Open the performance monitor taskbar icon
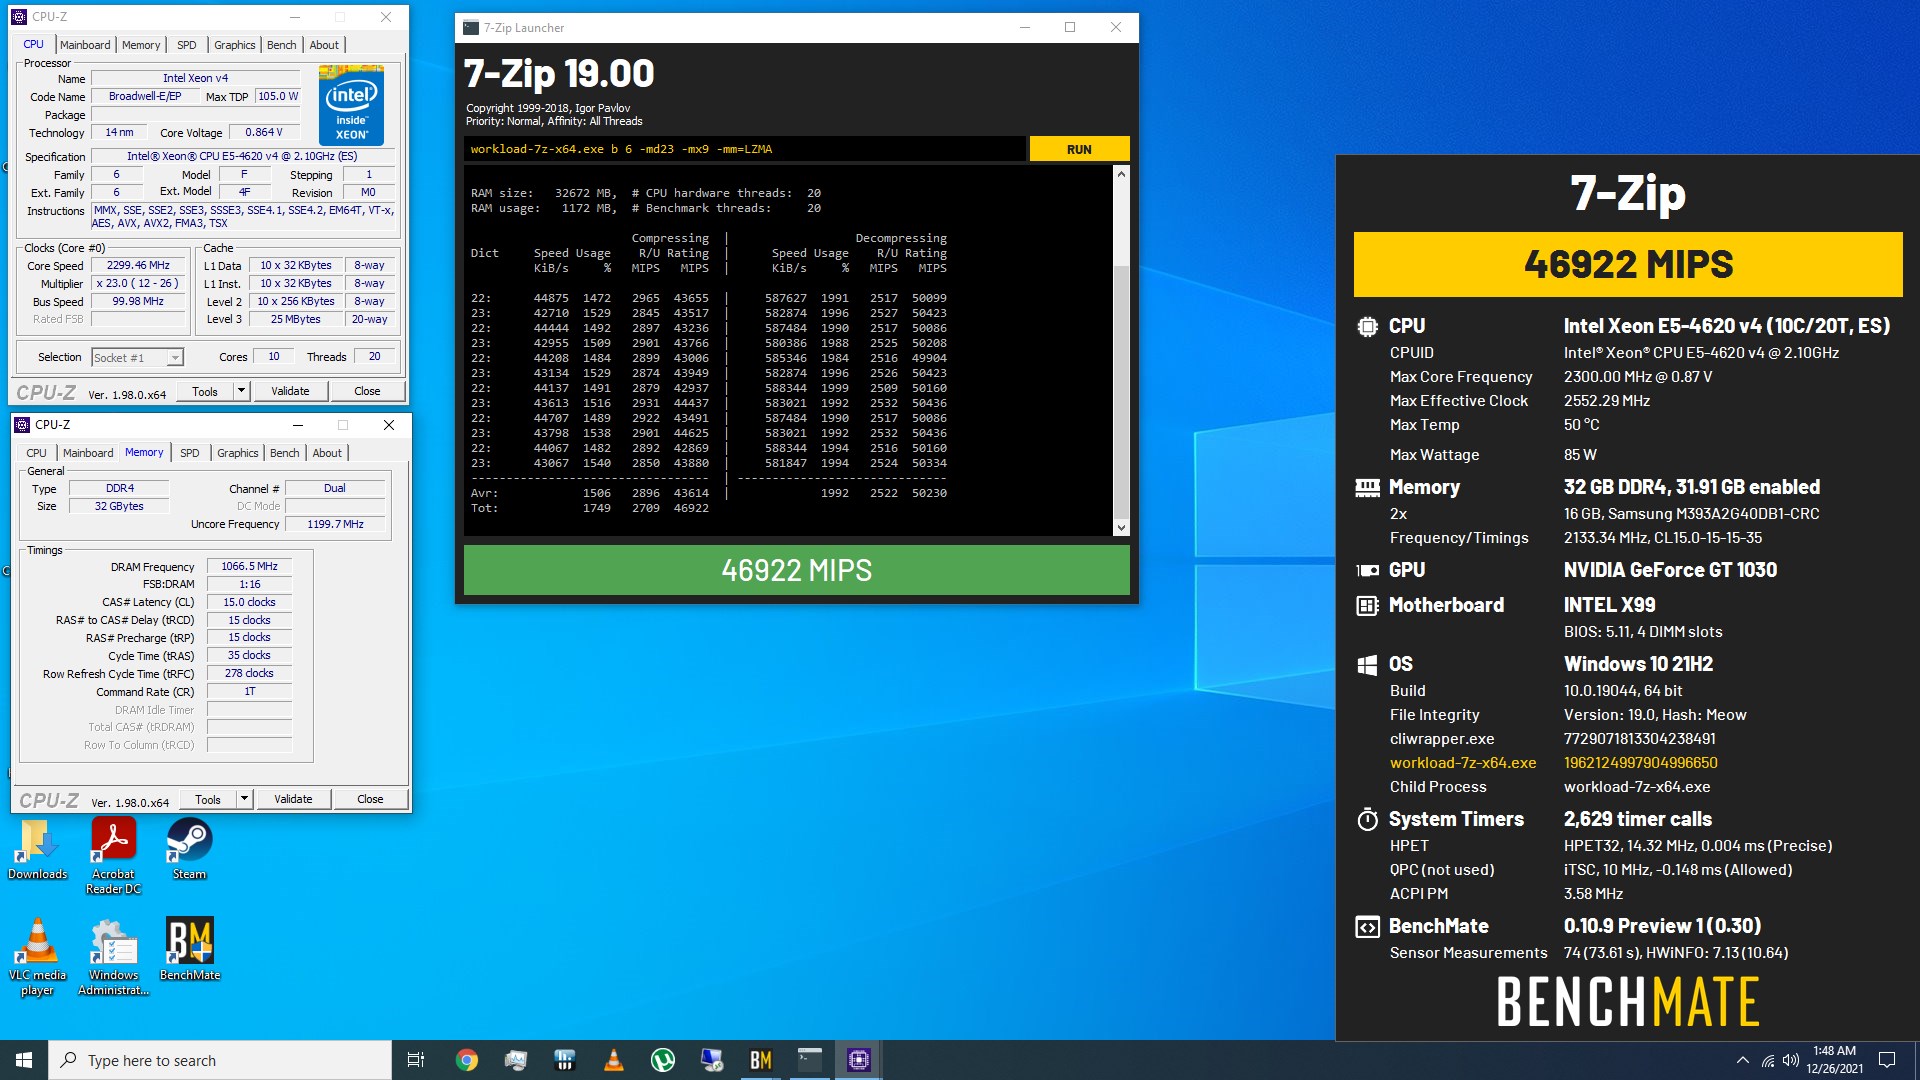This screenshot has width=1920, height=1080. tap(515, 1060)
